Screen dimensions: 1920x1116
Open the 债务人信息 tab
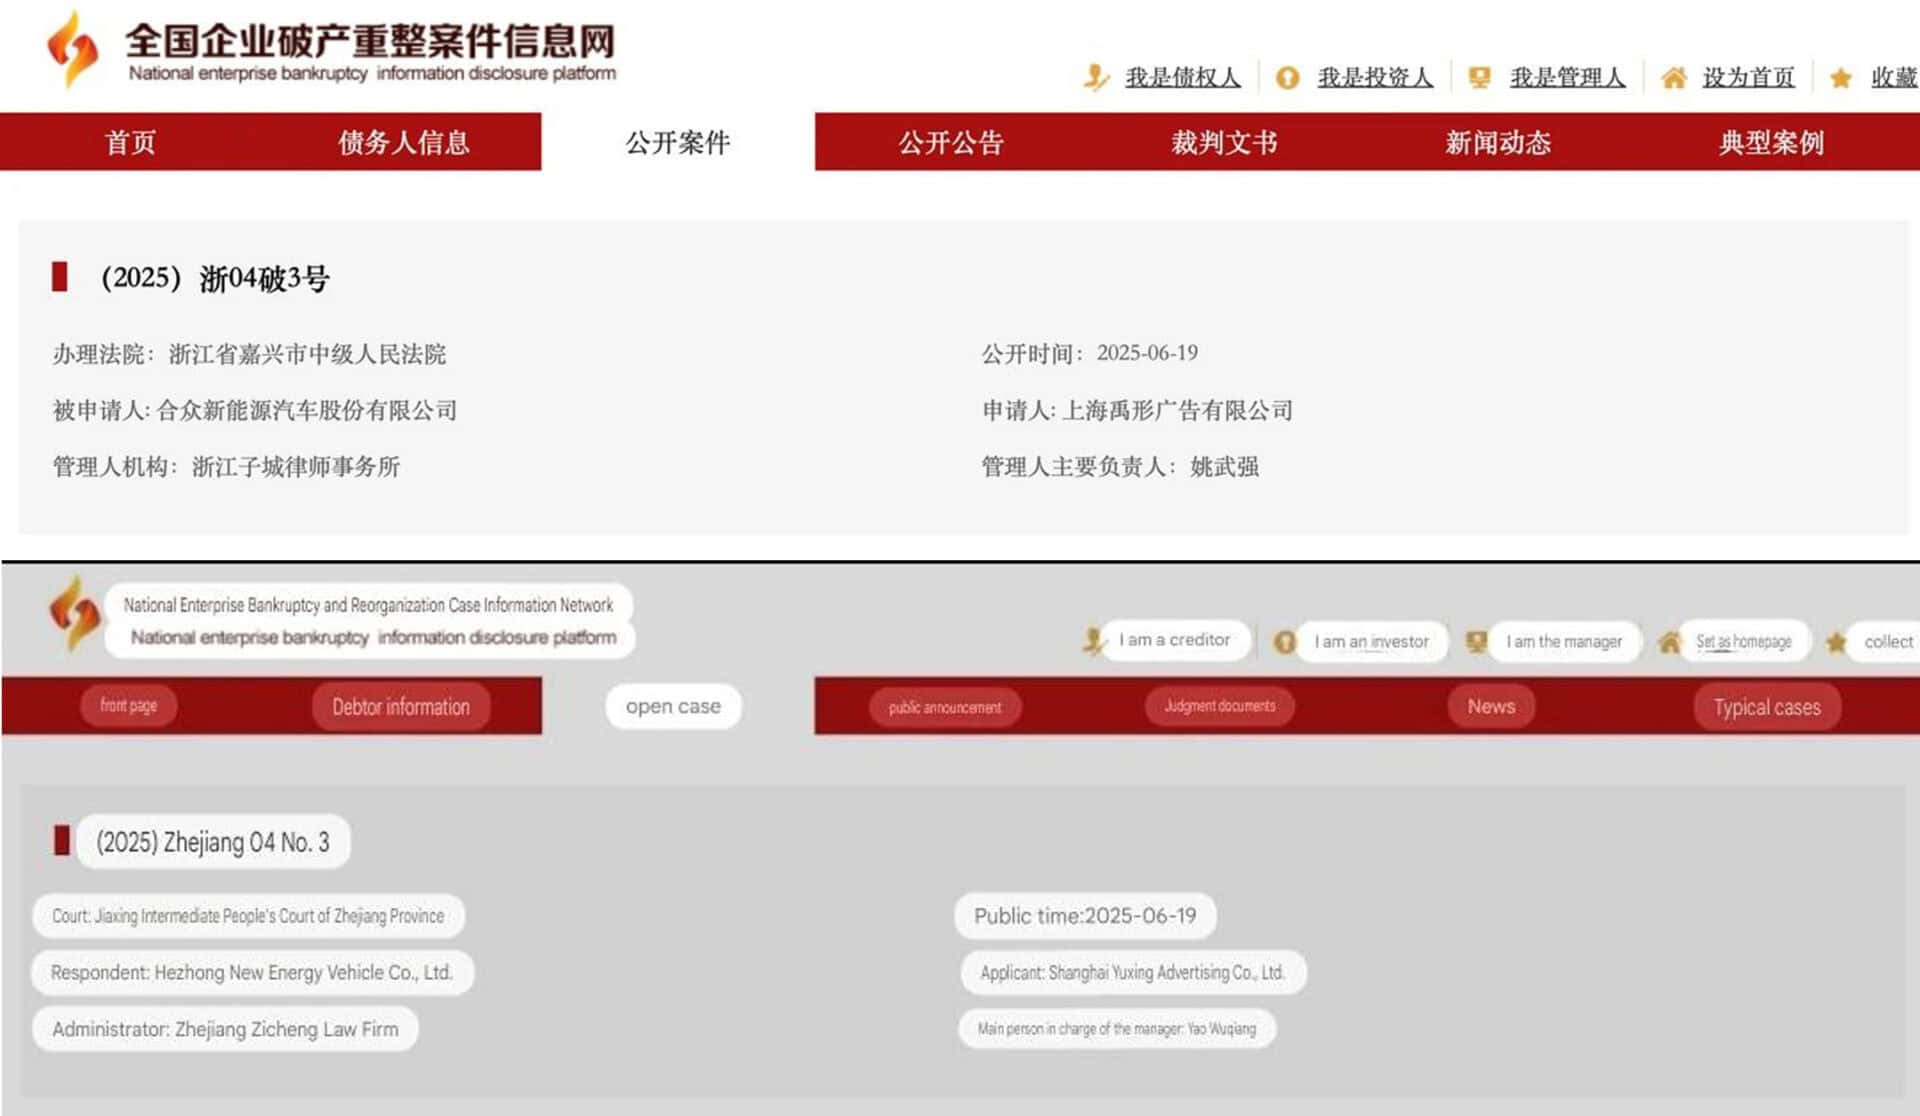(x=404, y=142)
